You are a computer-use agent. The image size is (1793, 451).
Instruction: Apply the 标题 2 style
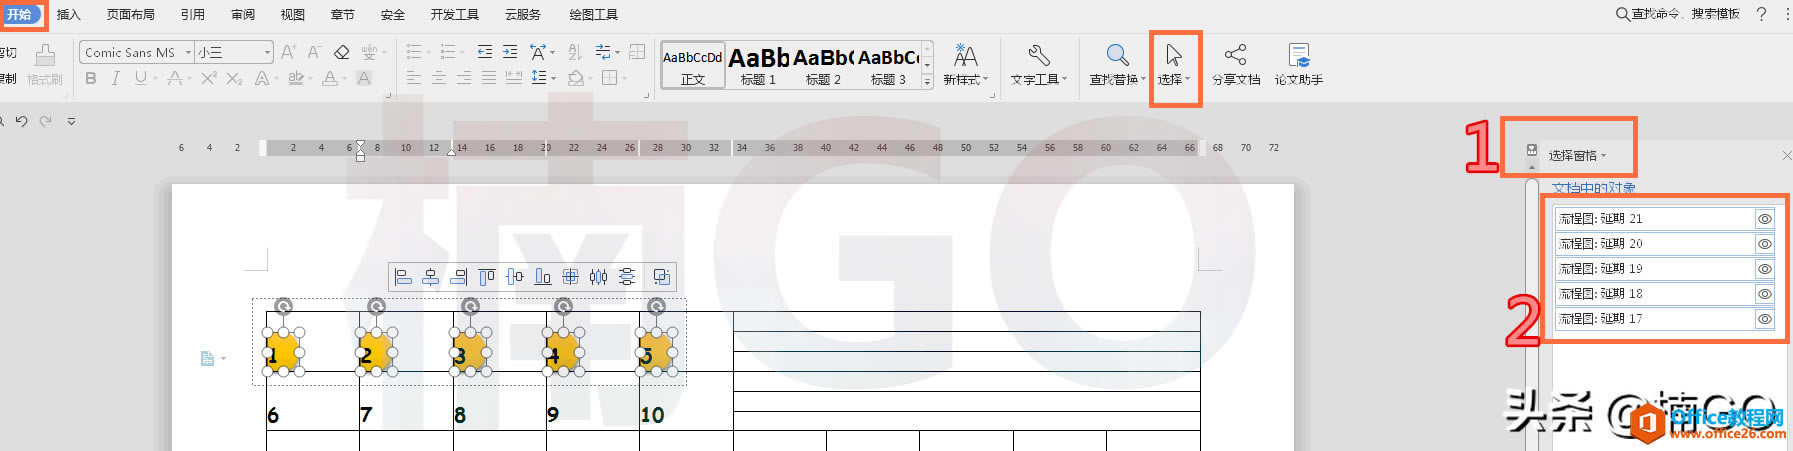coord(824,66)
